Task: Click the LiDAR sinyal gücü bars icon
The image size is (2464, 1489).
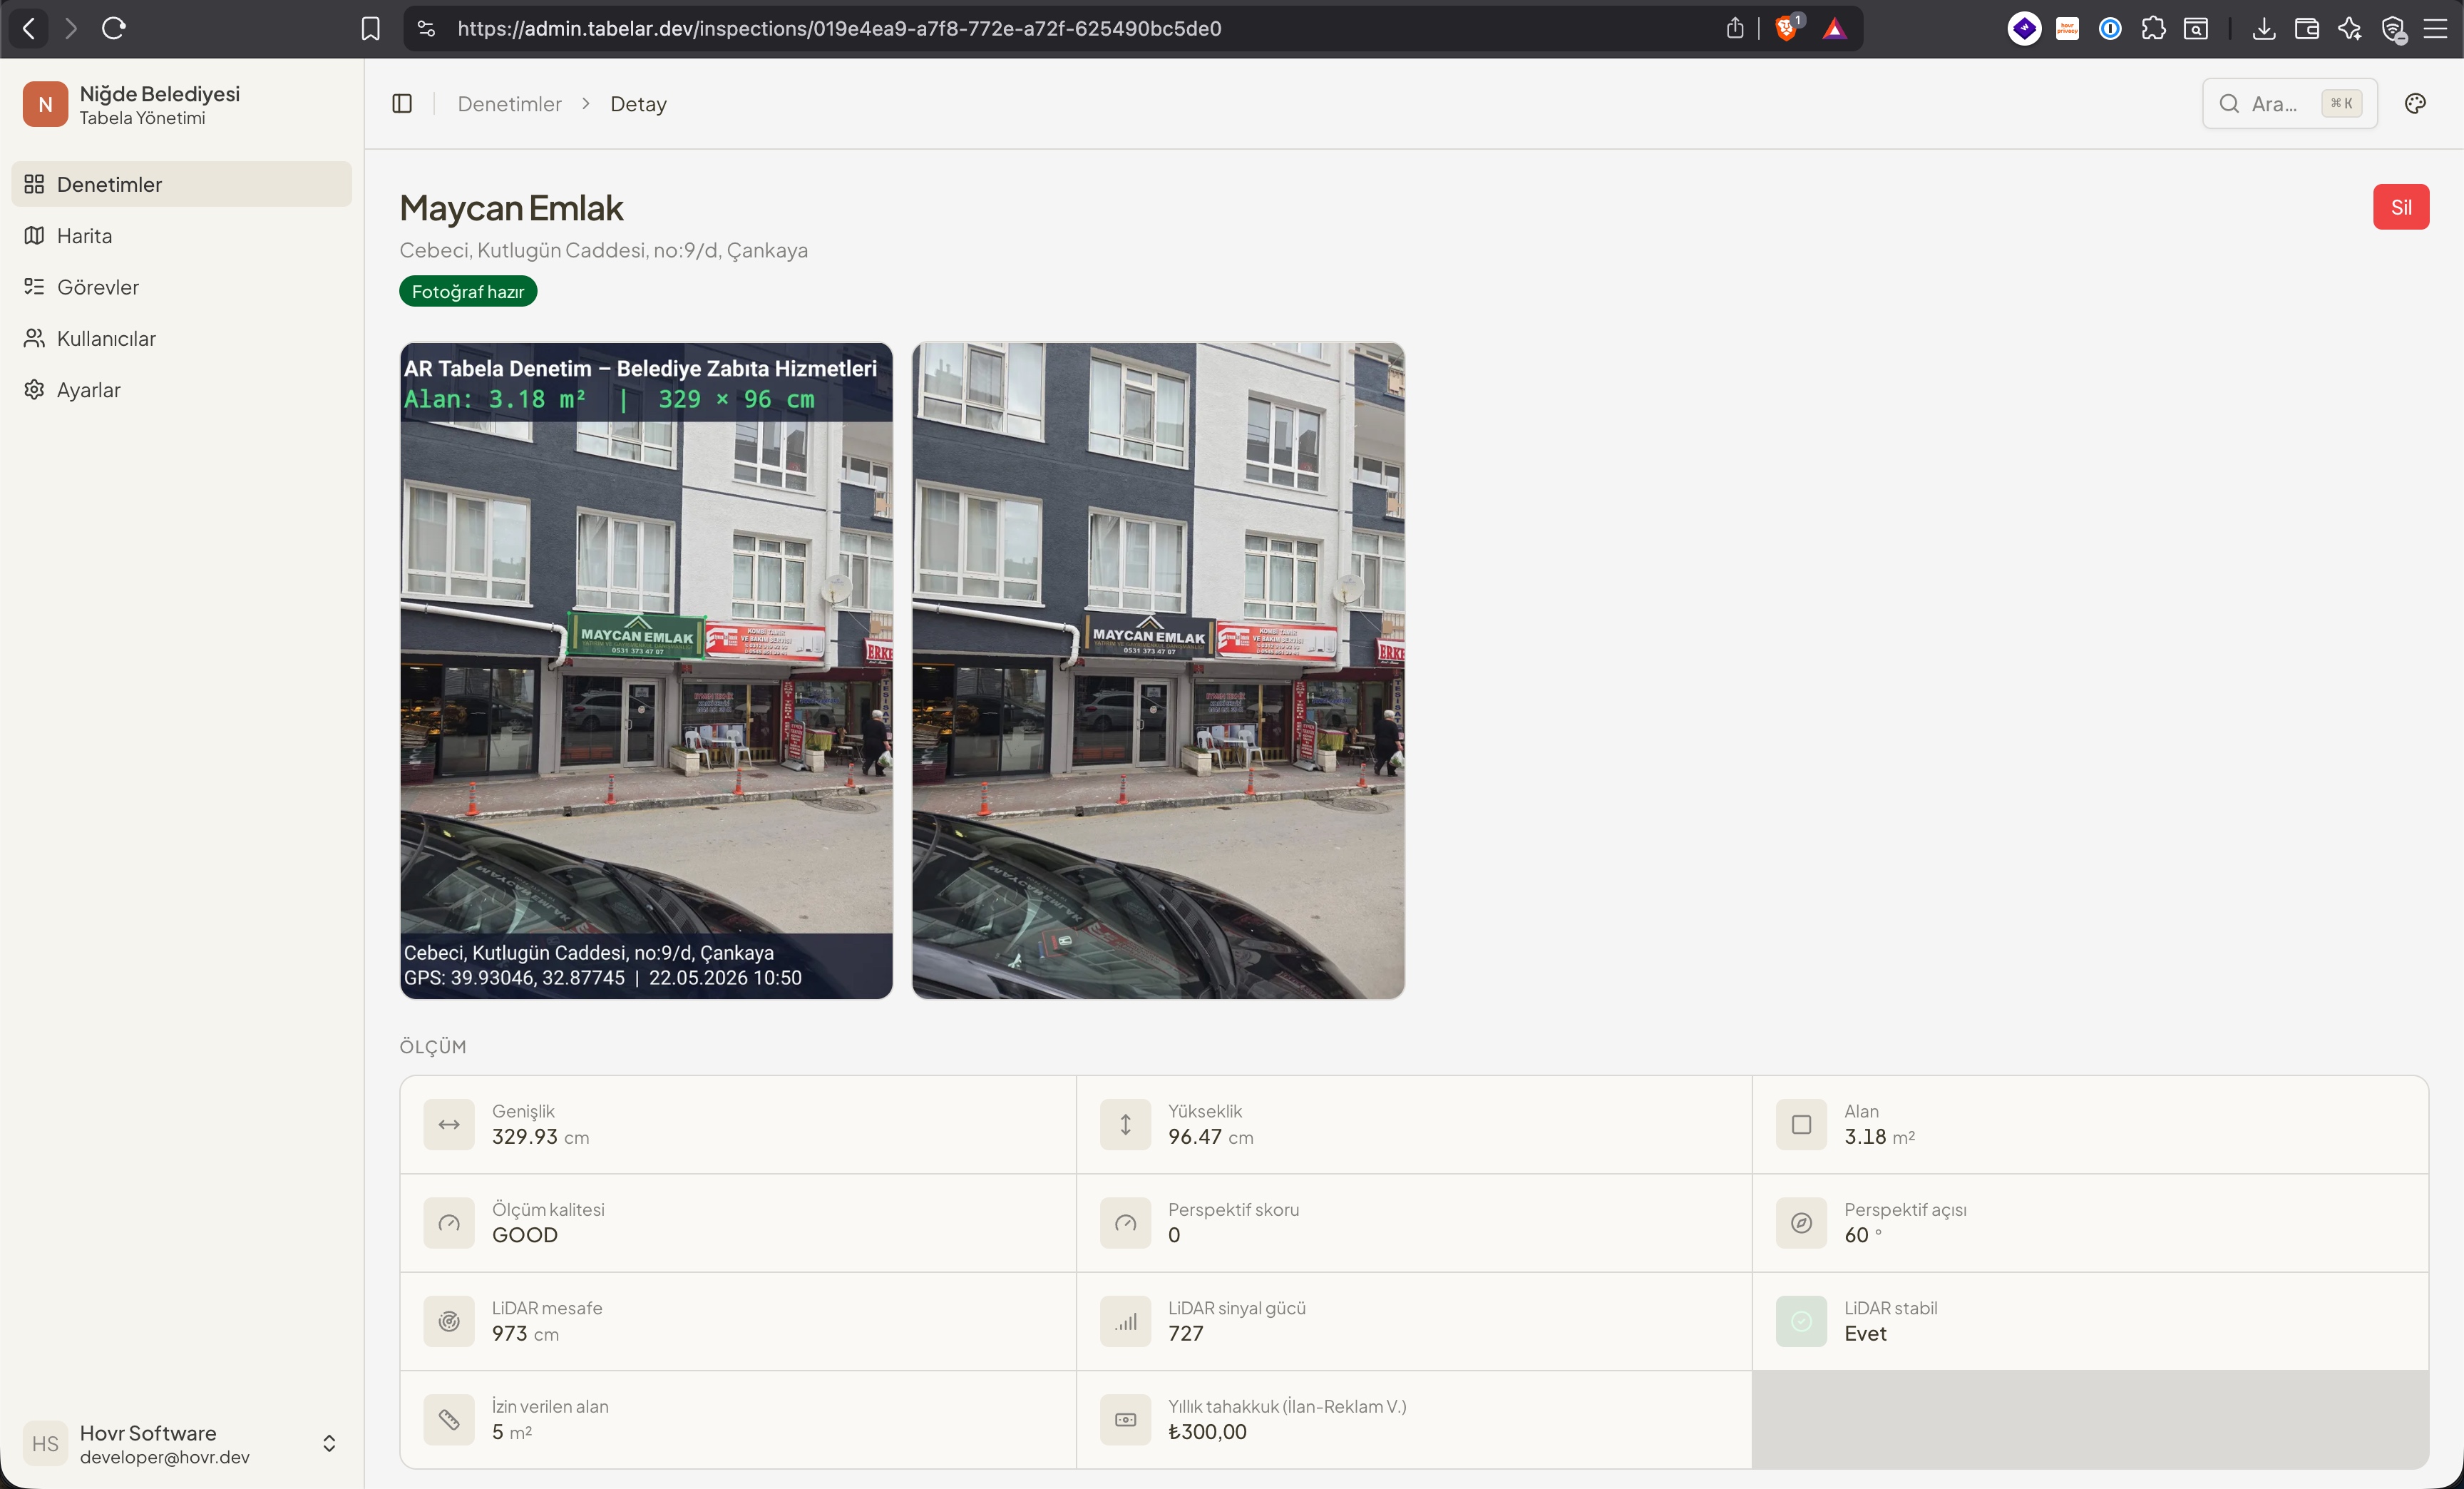Action: (x=1125, y=1321)
